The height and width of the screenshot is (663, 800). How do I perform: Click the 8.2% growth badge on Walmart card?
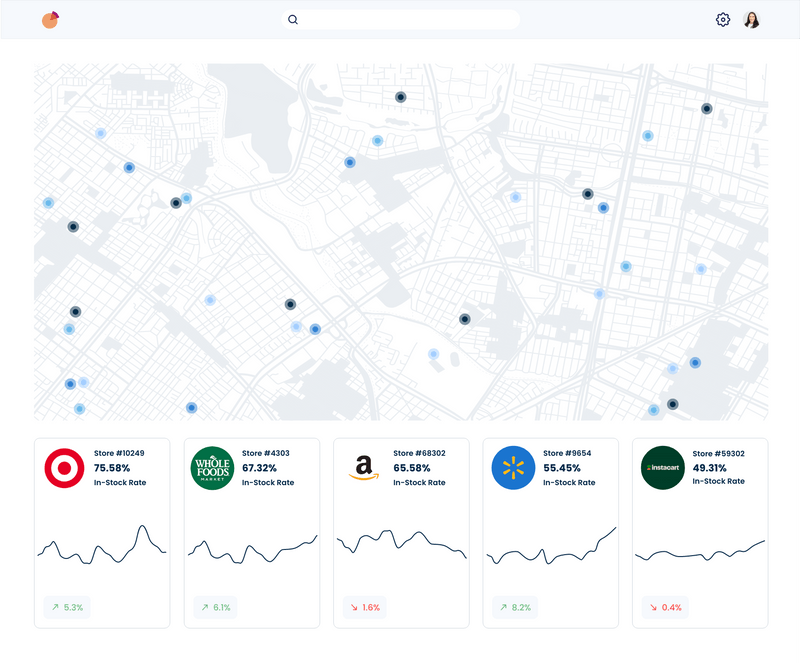coord(516,607)
